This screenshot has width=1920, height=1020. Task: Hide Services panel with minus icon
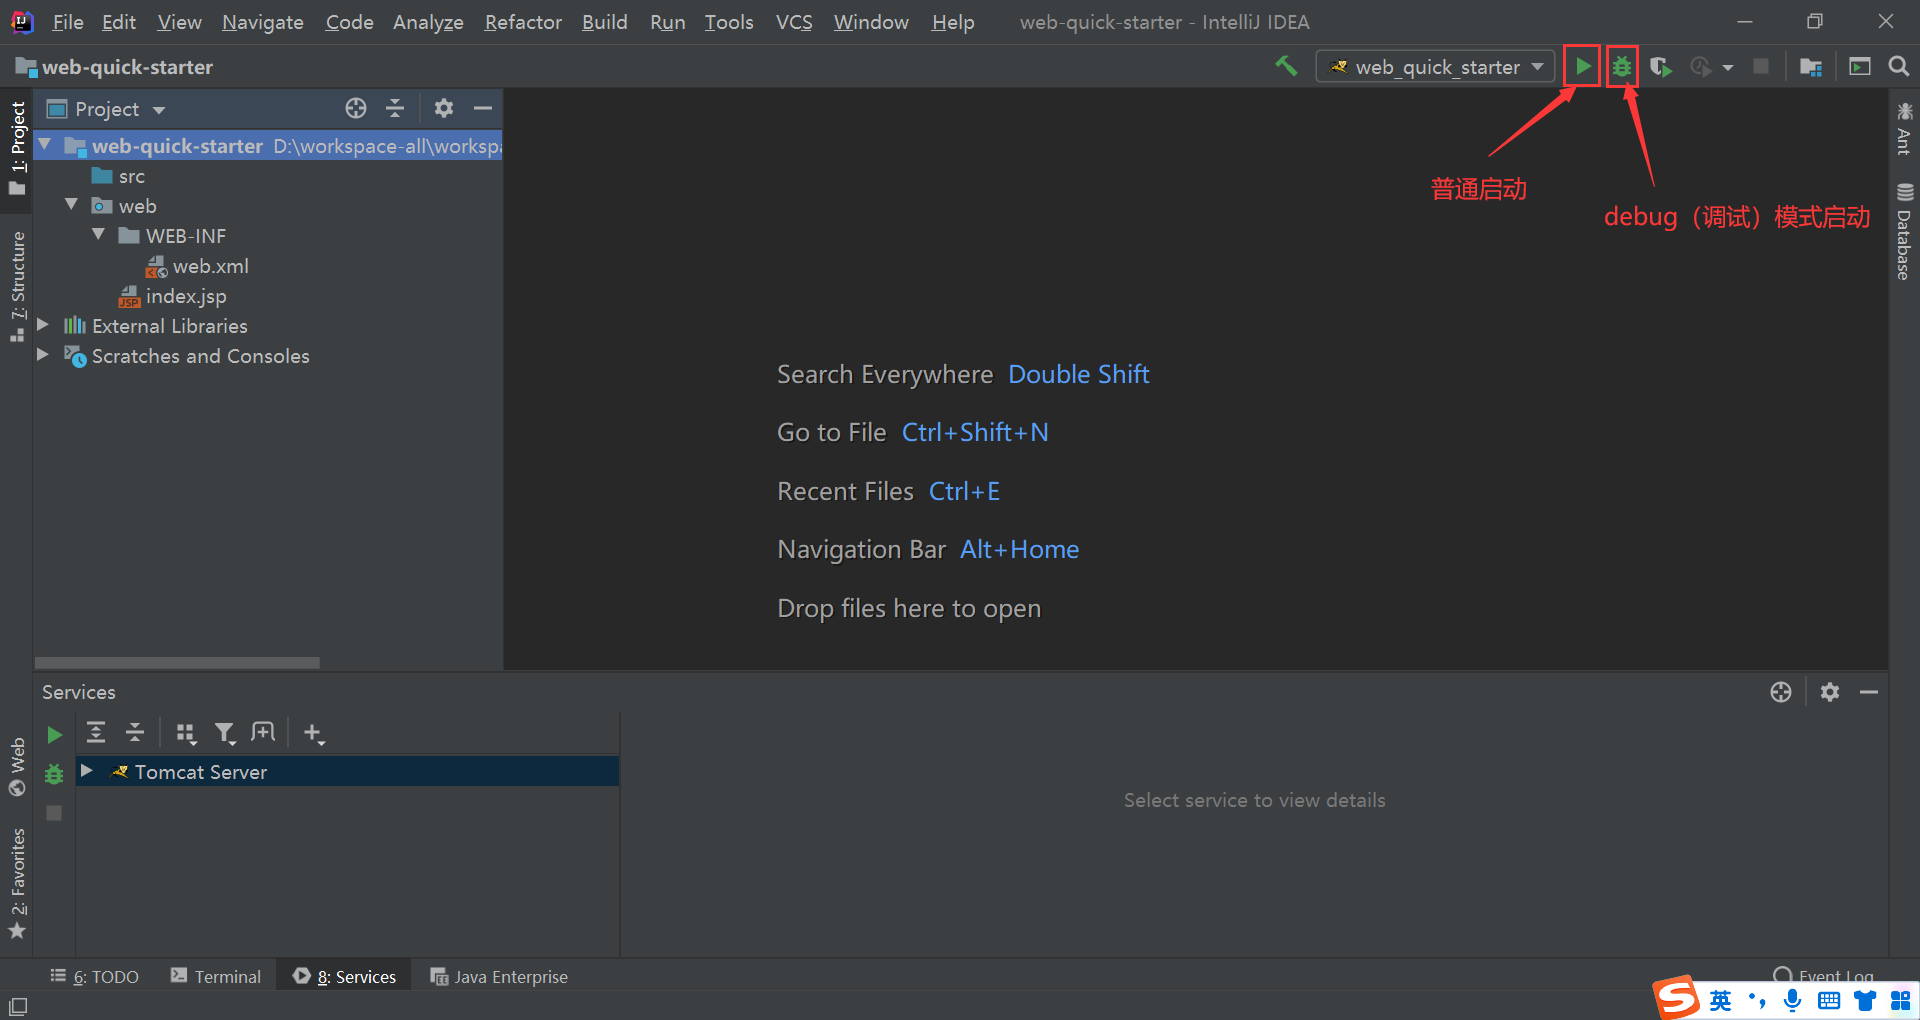click(1869, 692)
